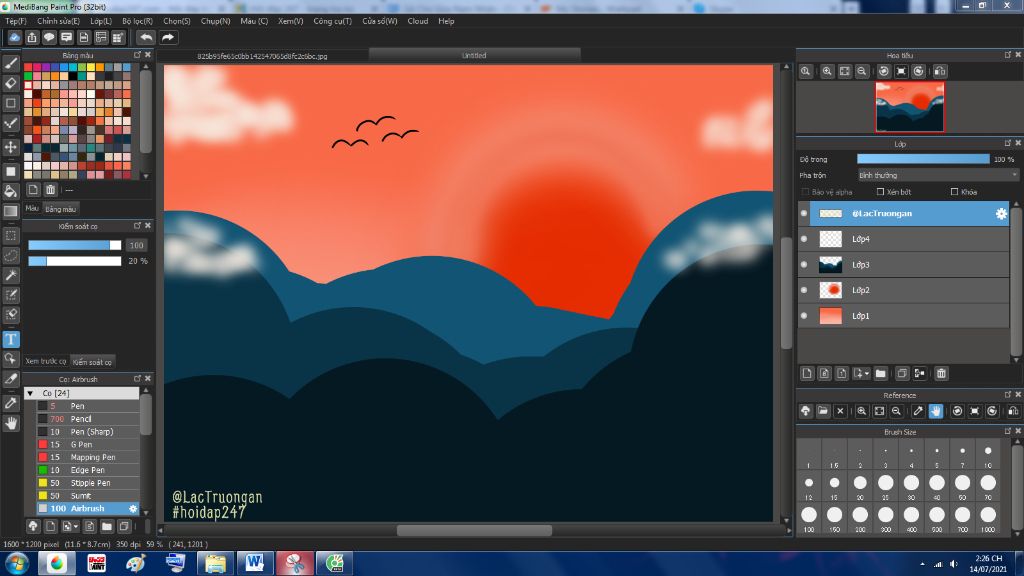Select the Text tool
The height and width of the screenshot is (576, 1024).
[10, 339]
